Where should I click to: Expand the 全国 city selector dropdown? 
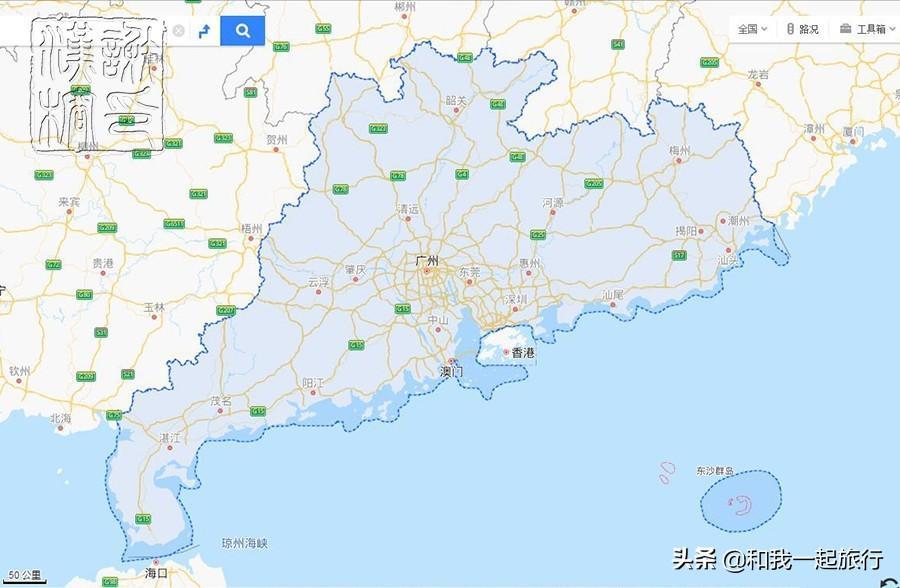[x=752, y=29]
